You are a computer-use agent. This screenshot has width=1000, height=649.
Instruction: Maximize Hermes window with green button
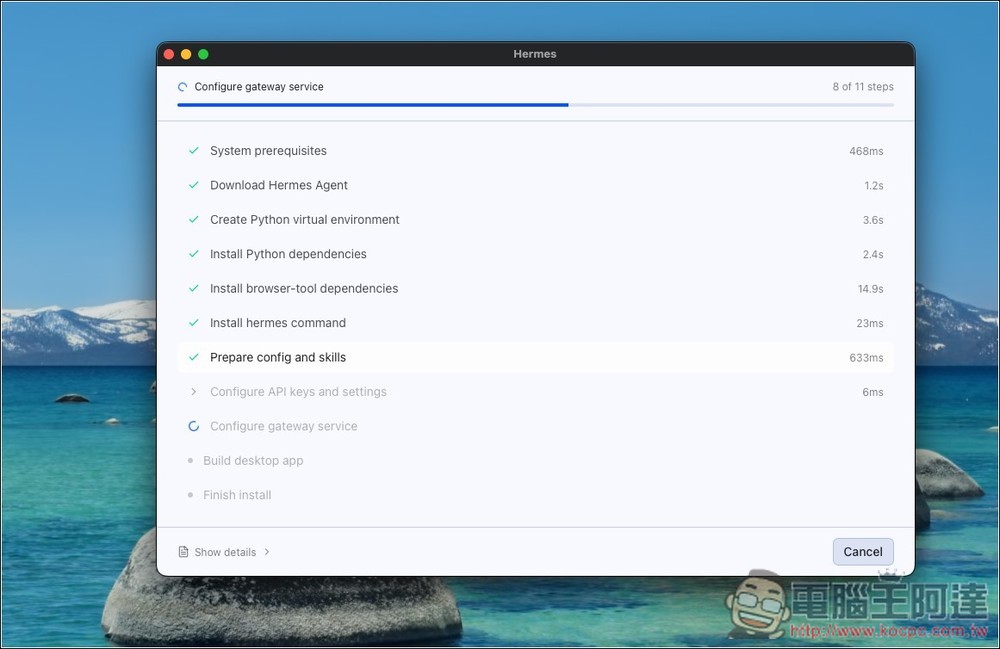(203, 54)
